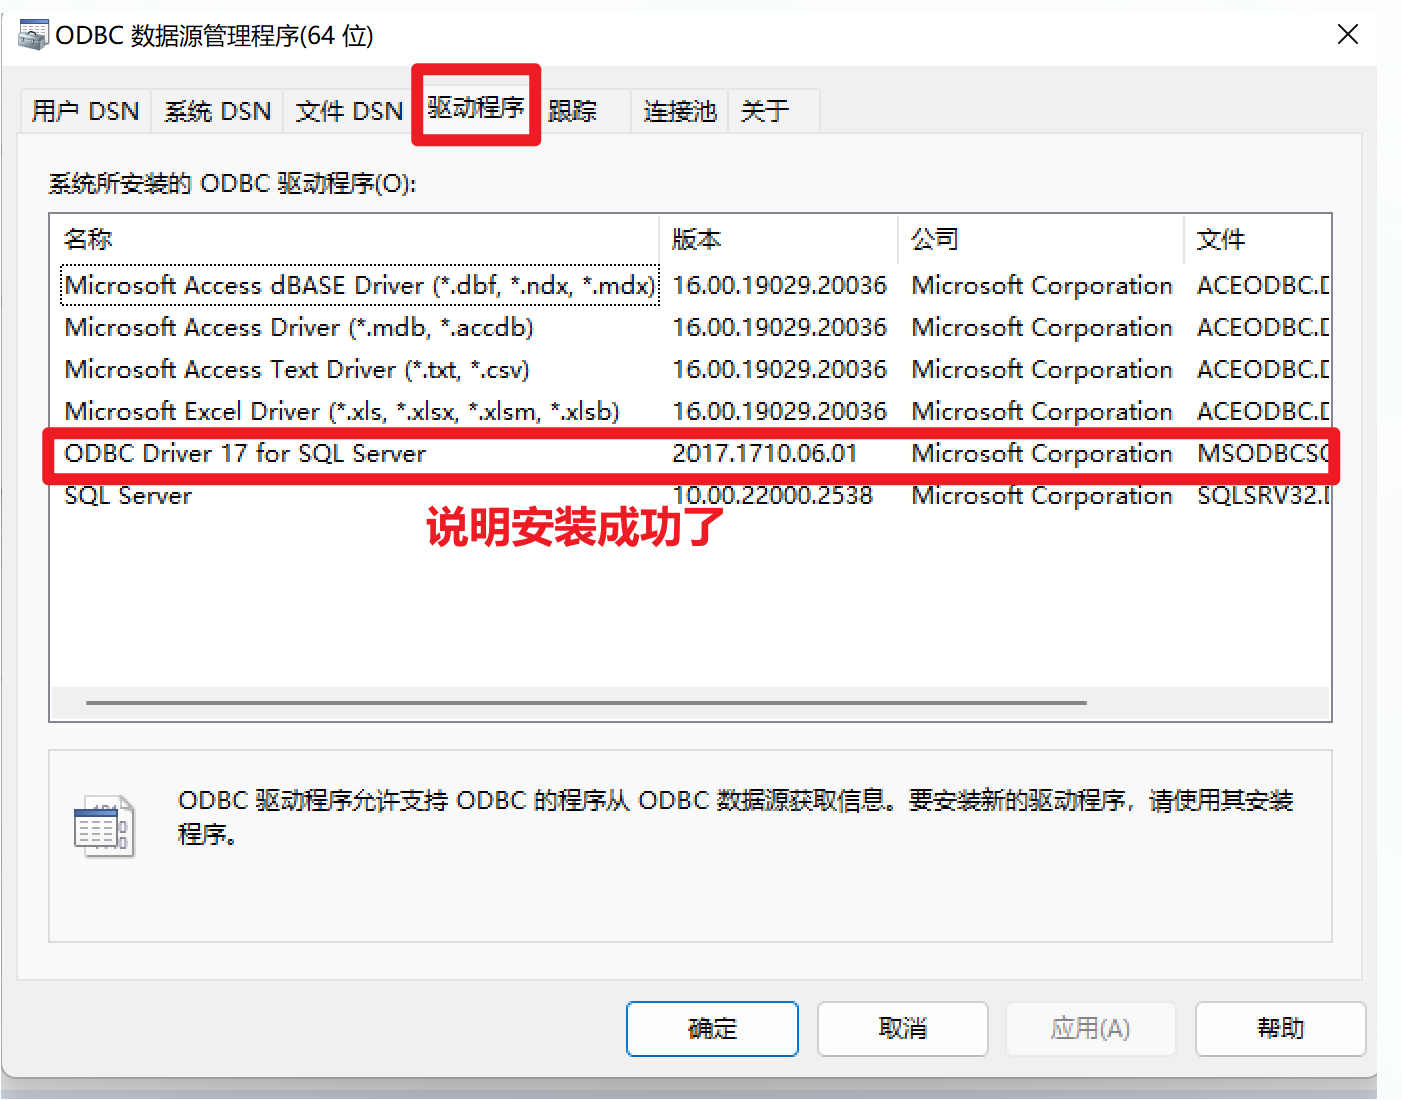The image size is (1402, 1100).
Task: Click version 2017.1710.06.01 cell
Action: (x=765, y=453)
